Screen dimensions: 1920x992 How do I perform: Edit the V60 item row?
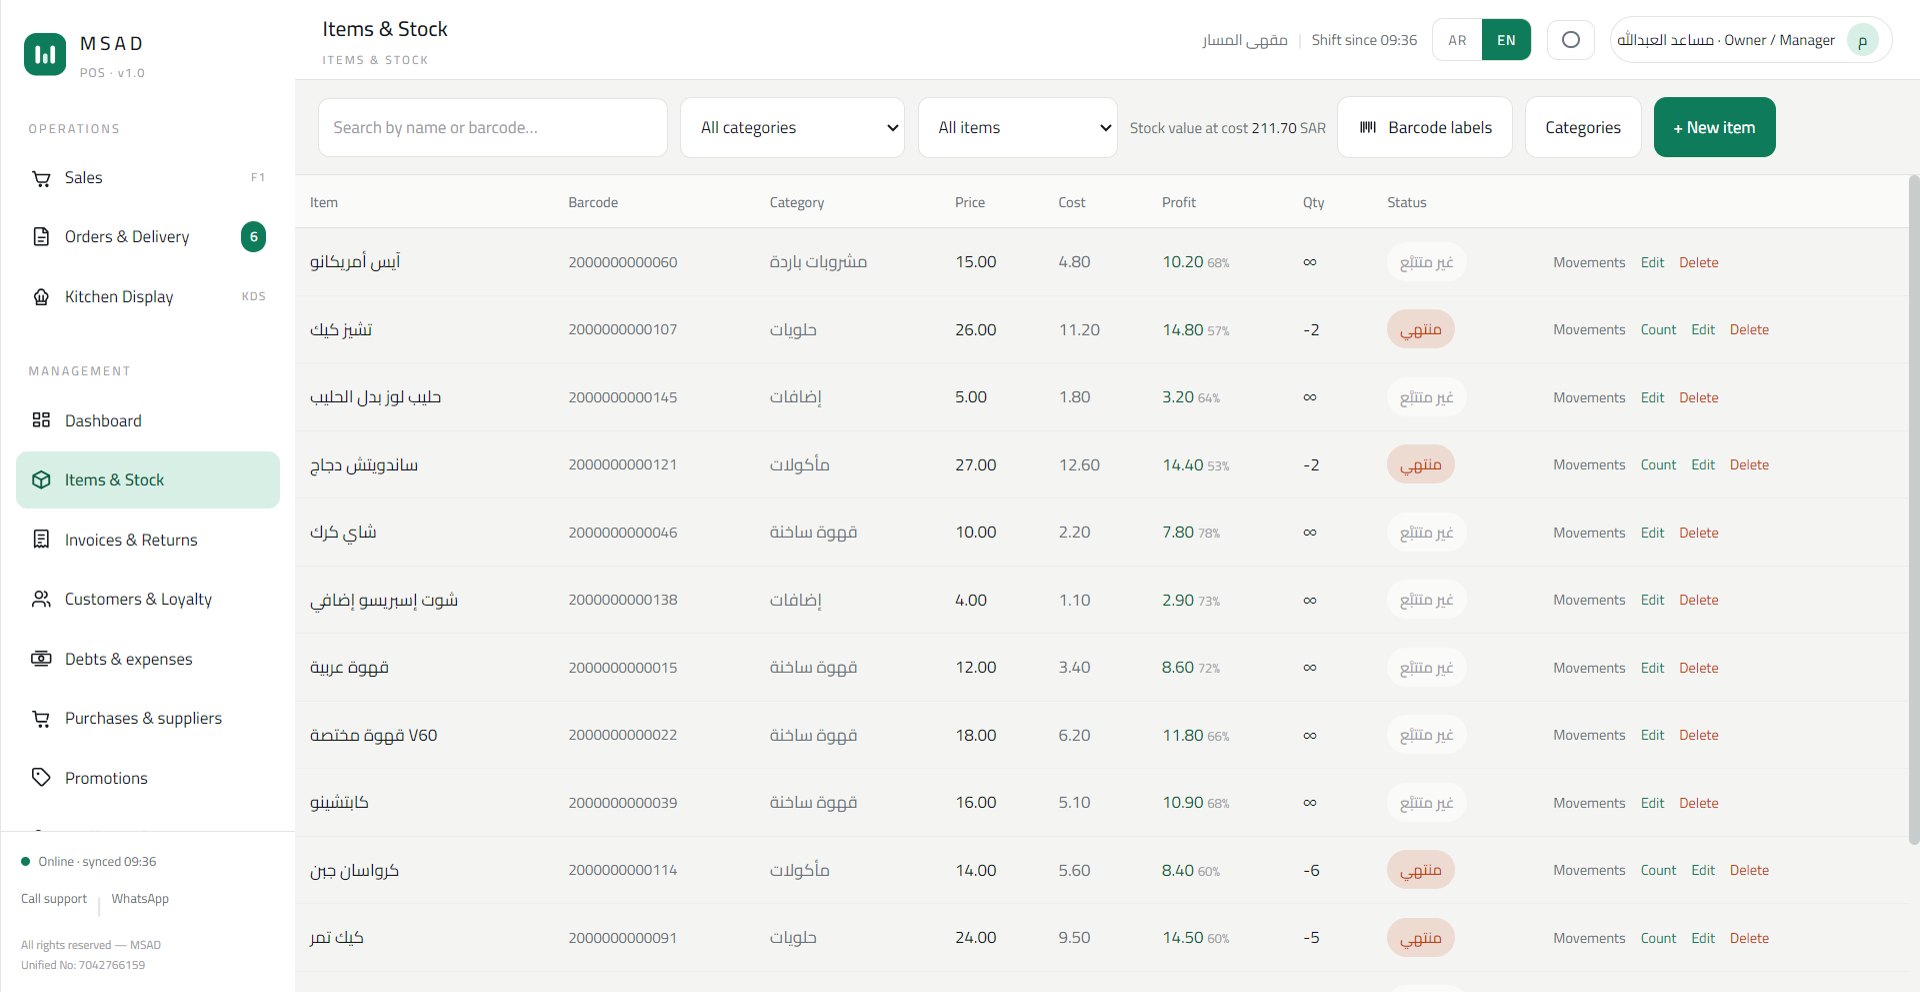pos(1652,735)
